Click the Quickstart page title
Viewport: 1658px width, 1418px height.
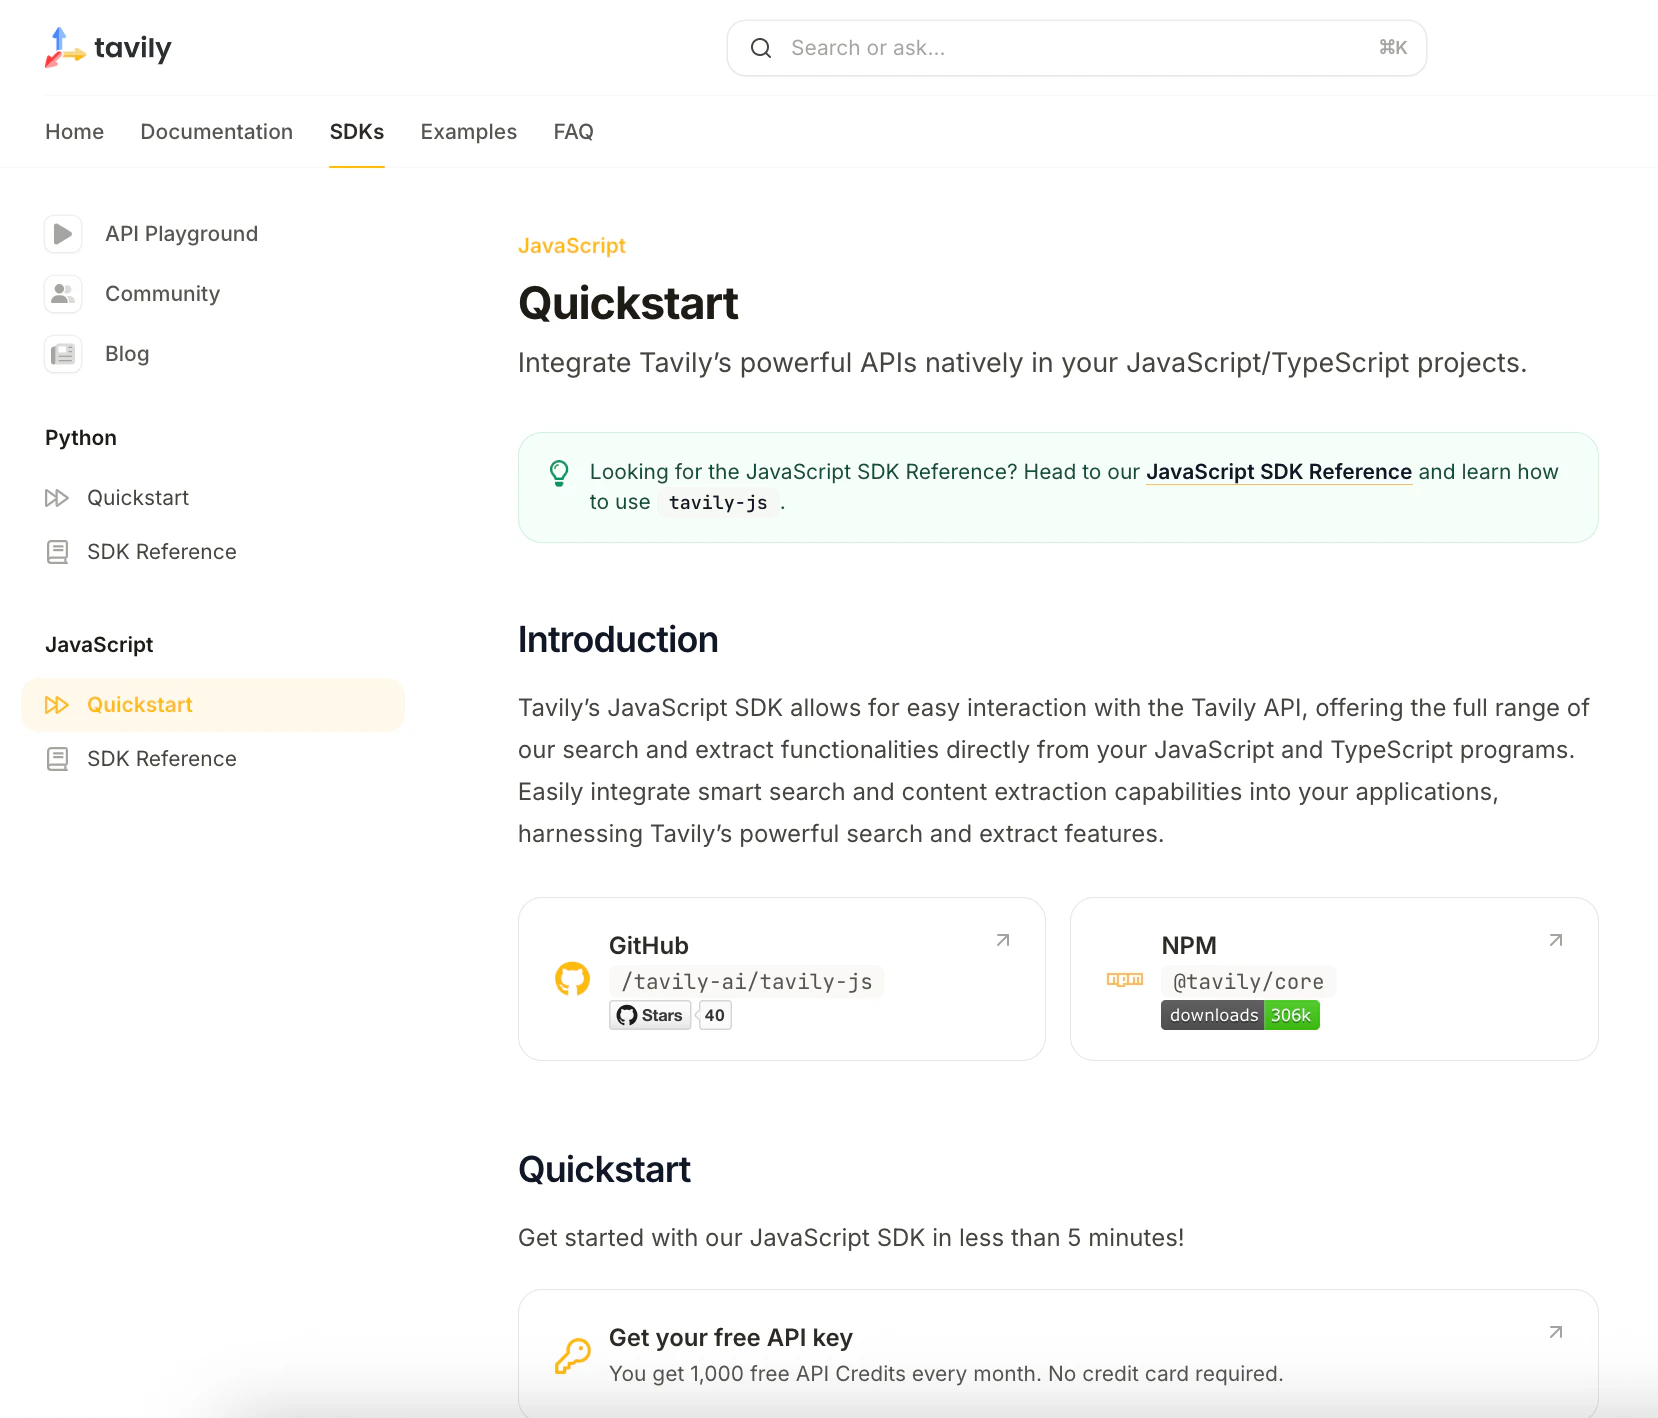(x=628, y=304)
